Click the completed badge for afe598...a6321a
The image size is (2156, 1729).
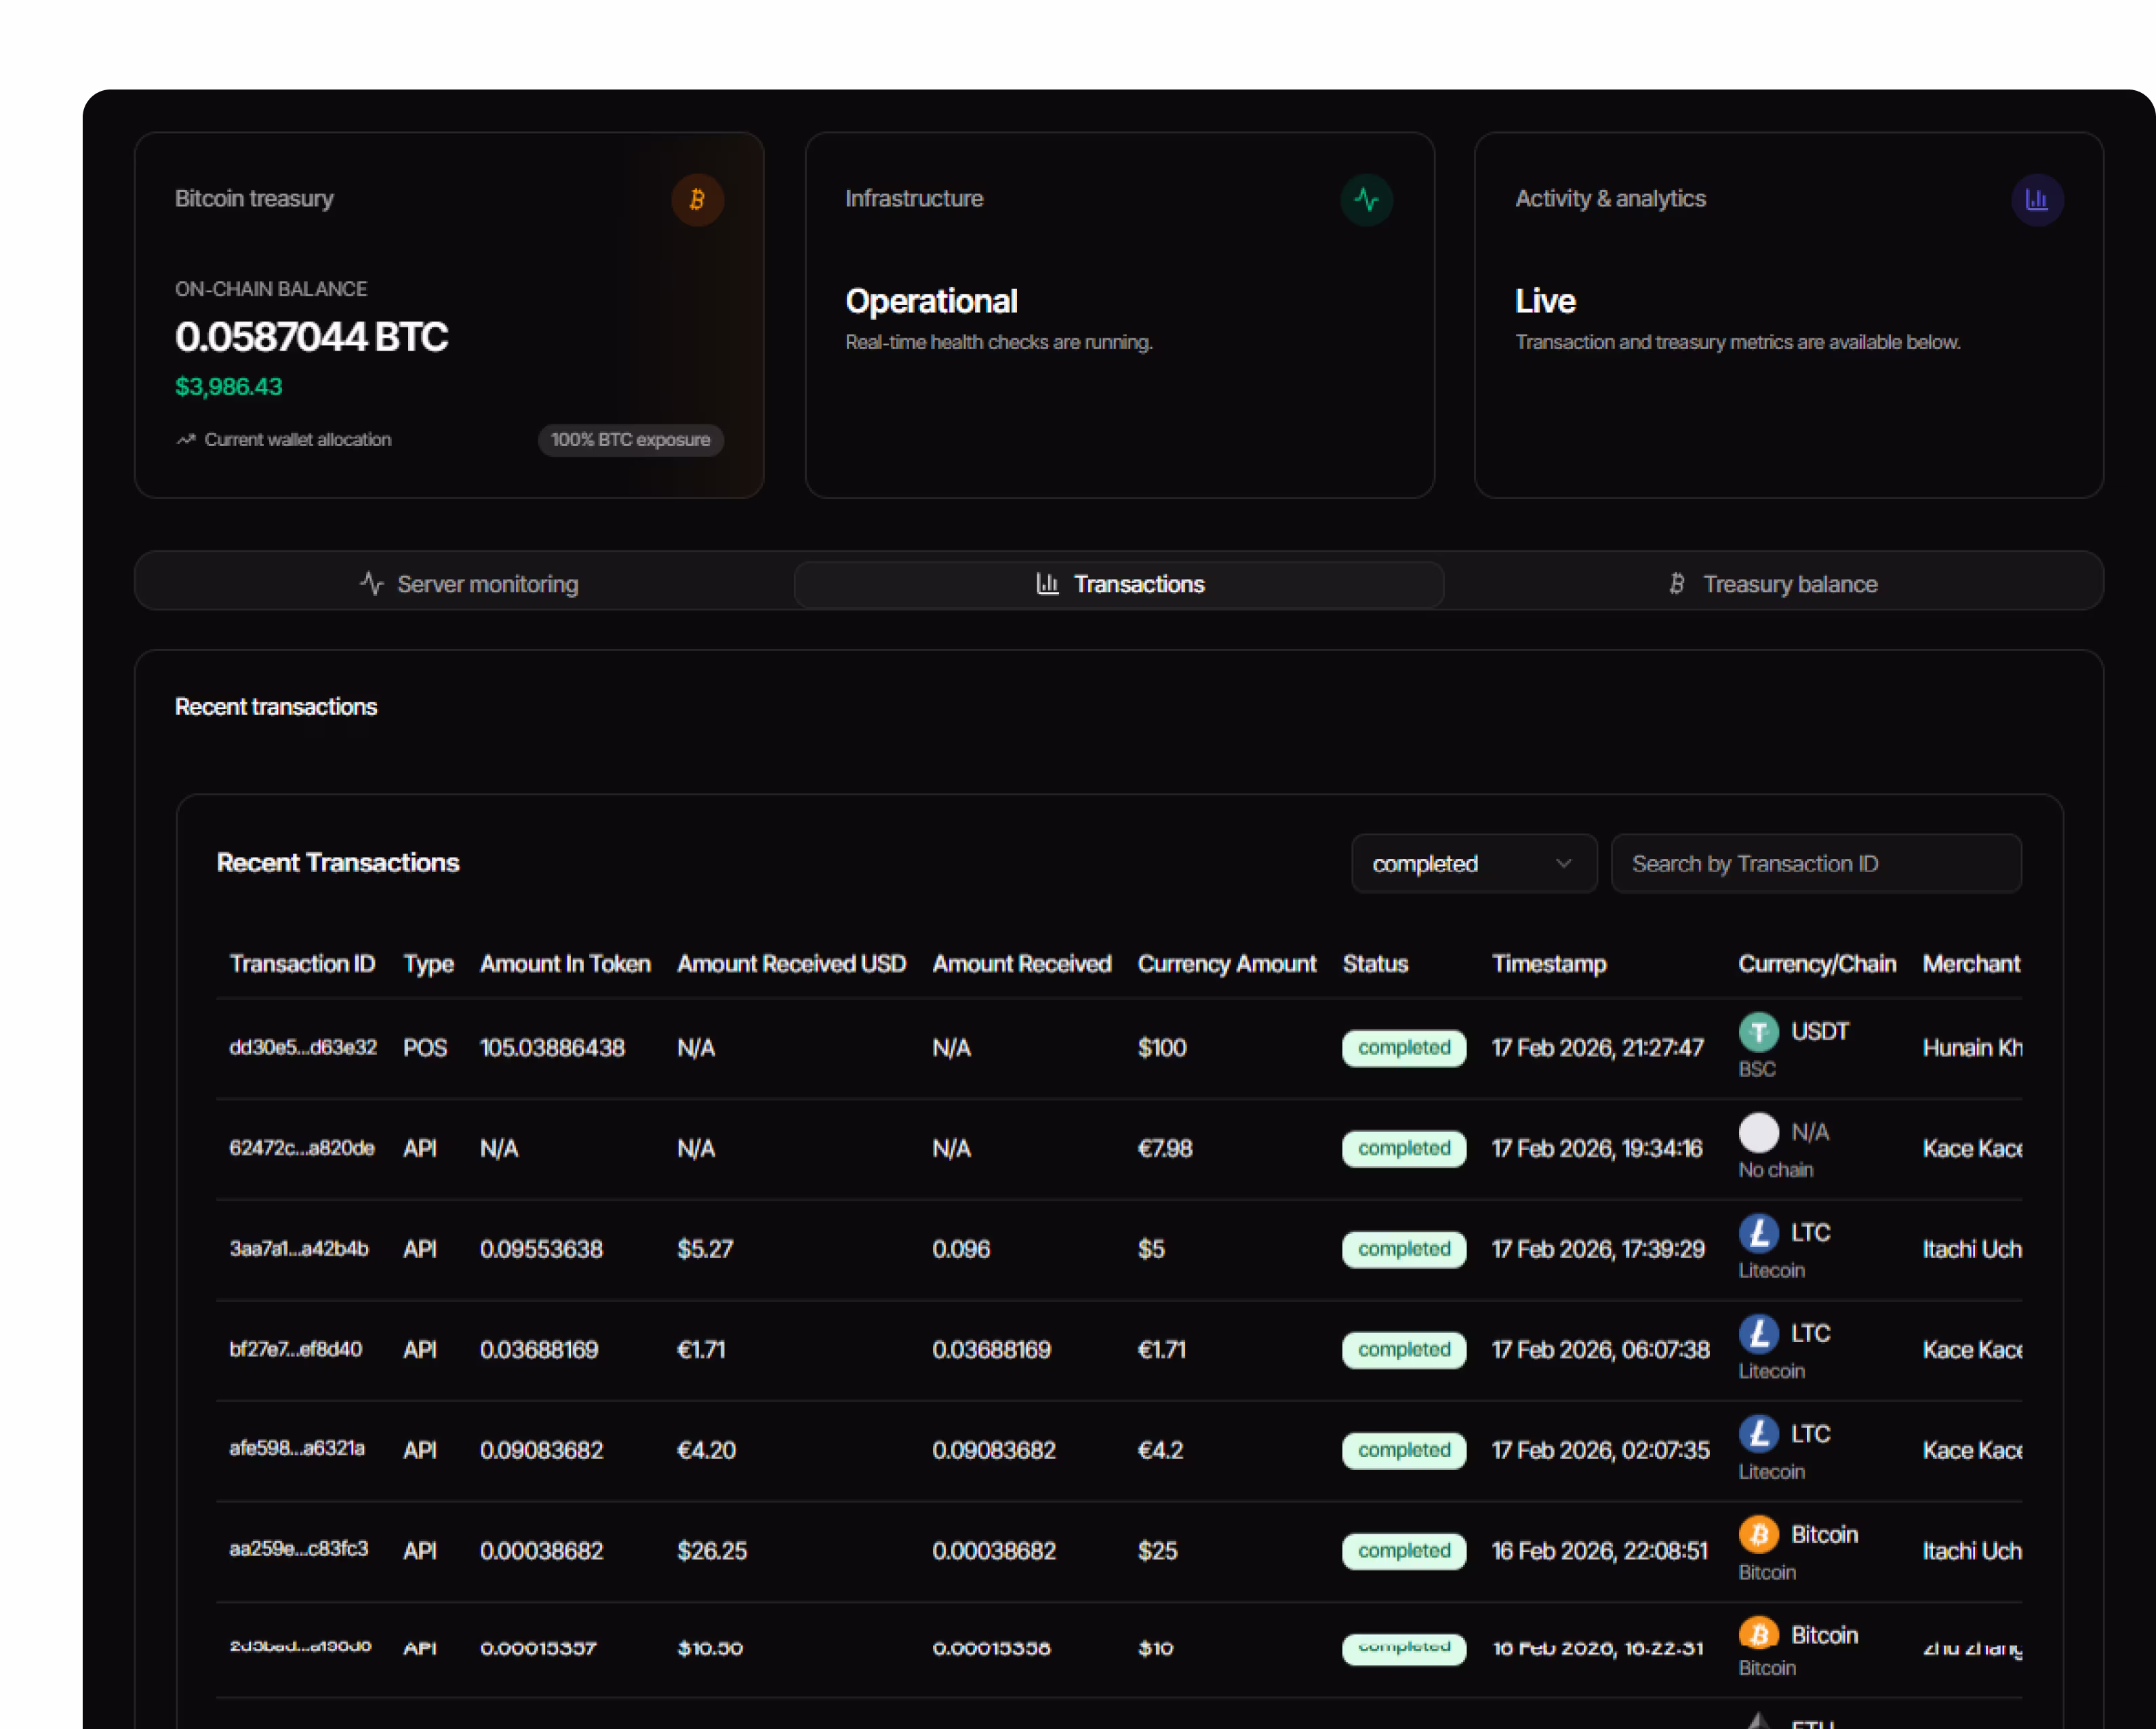(x=1404, y=1450)
